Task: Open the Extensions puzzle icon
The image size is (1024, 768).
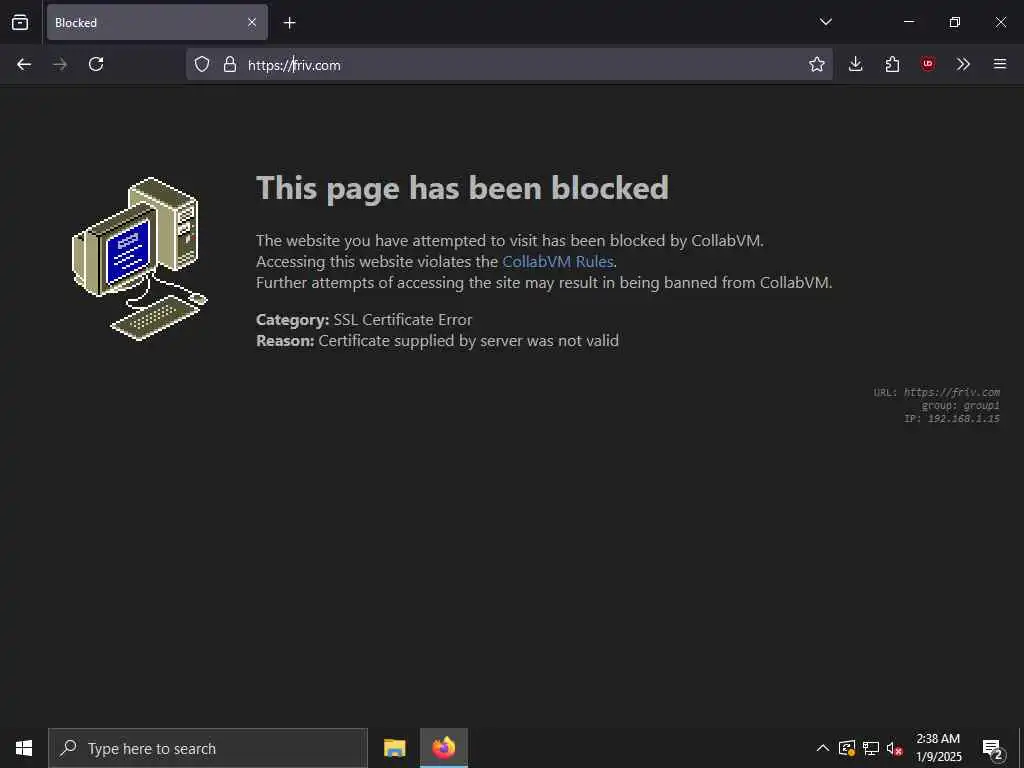Action: tap(892, 64)
